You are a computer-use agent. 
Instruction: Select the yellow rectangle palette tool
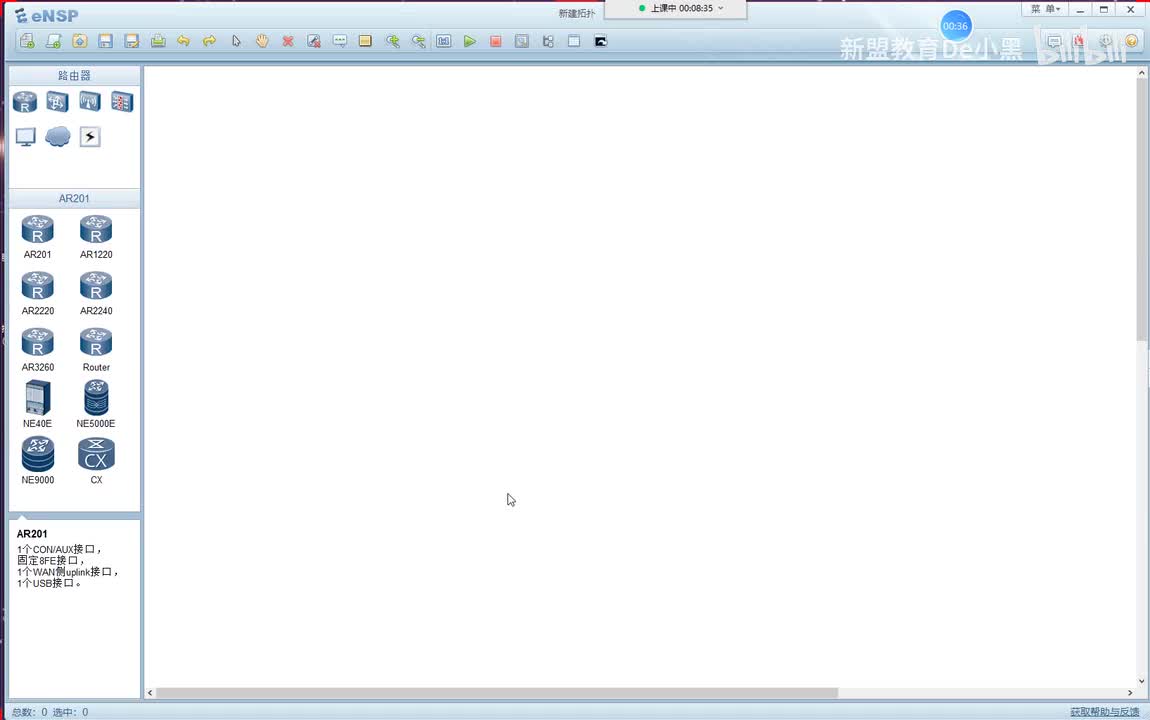click(365, 41)
